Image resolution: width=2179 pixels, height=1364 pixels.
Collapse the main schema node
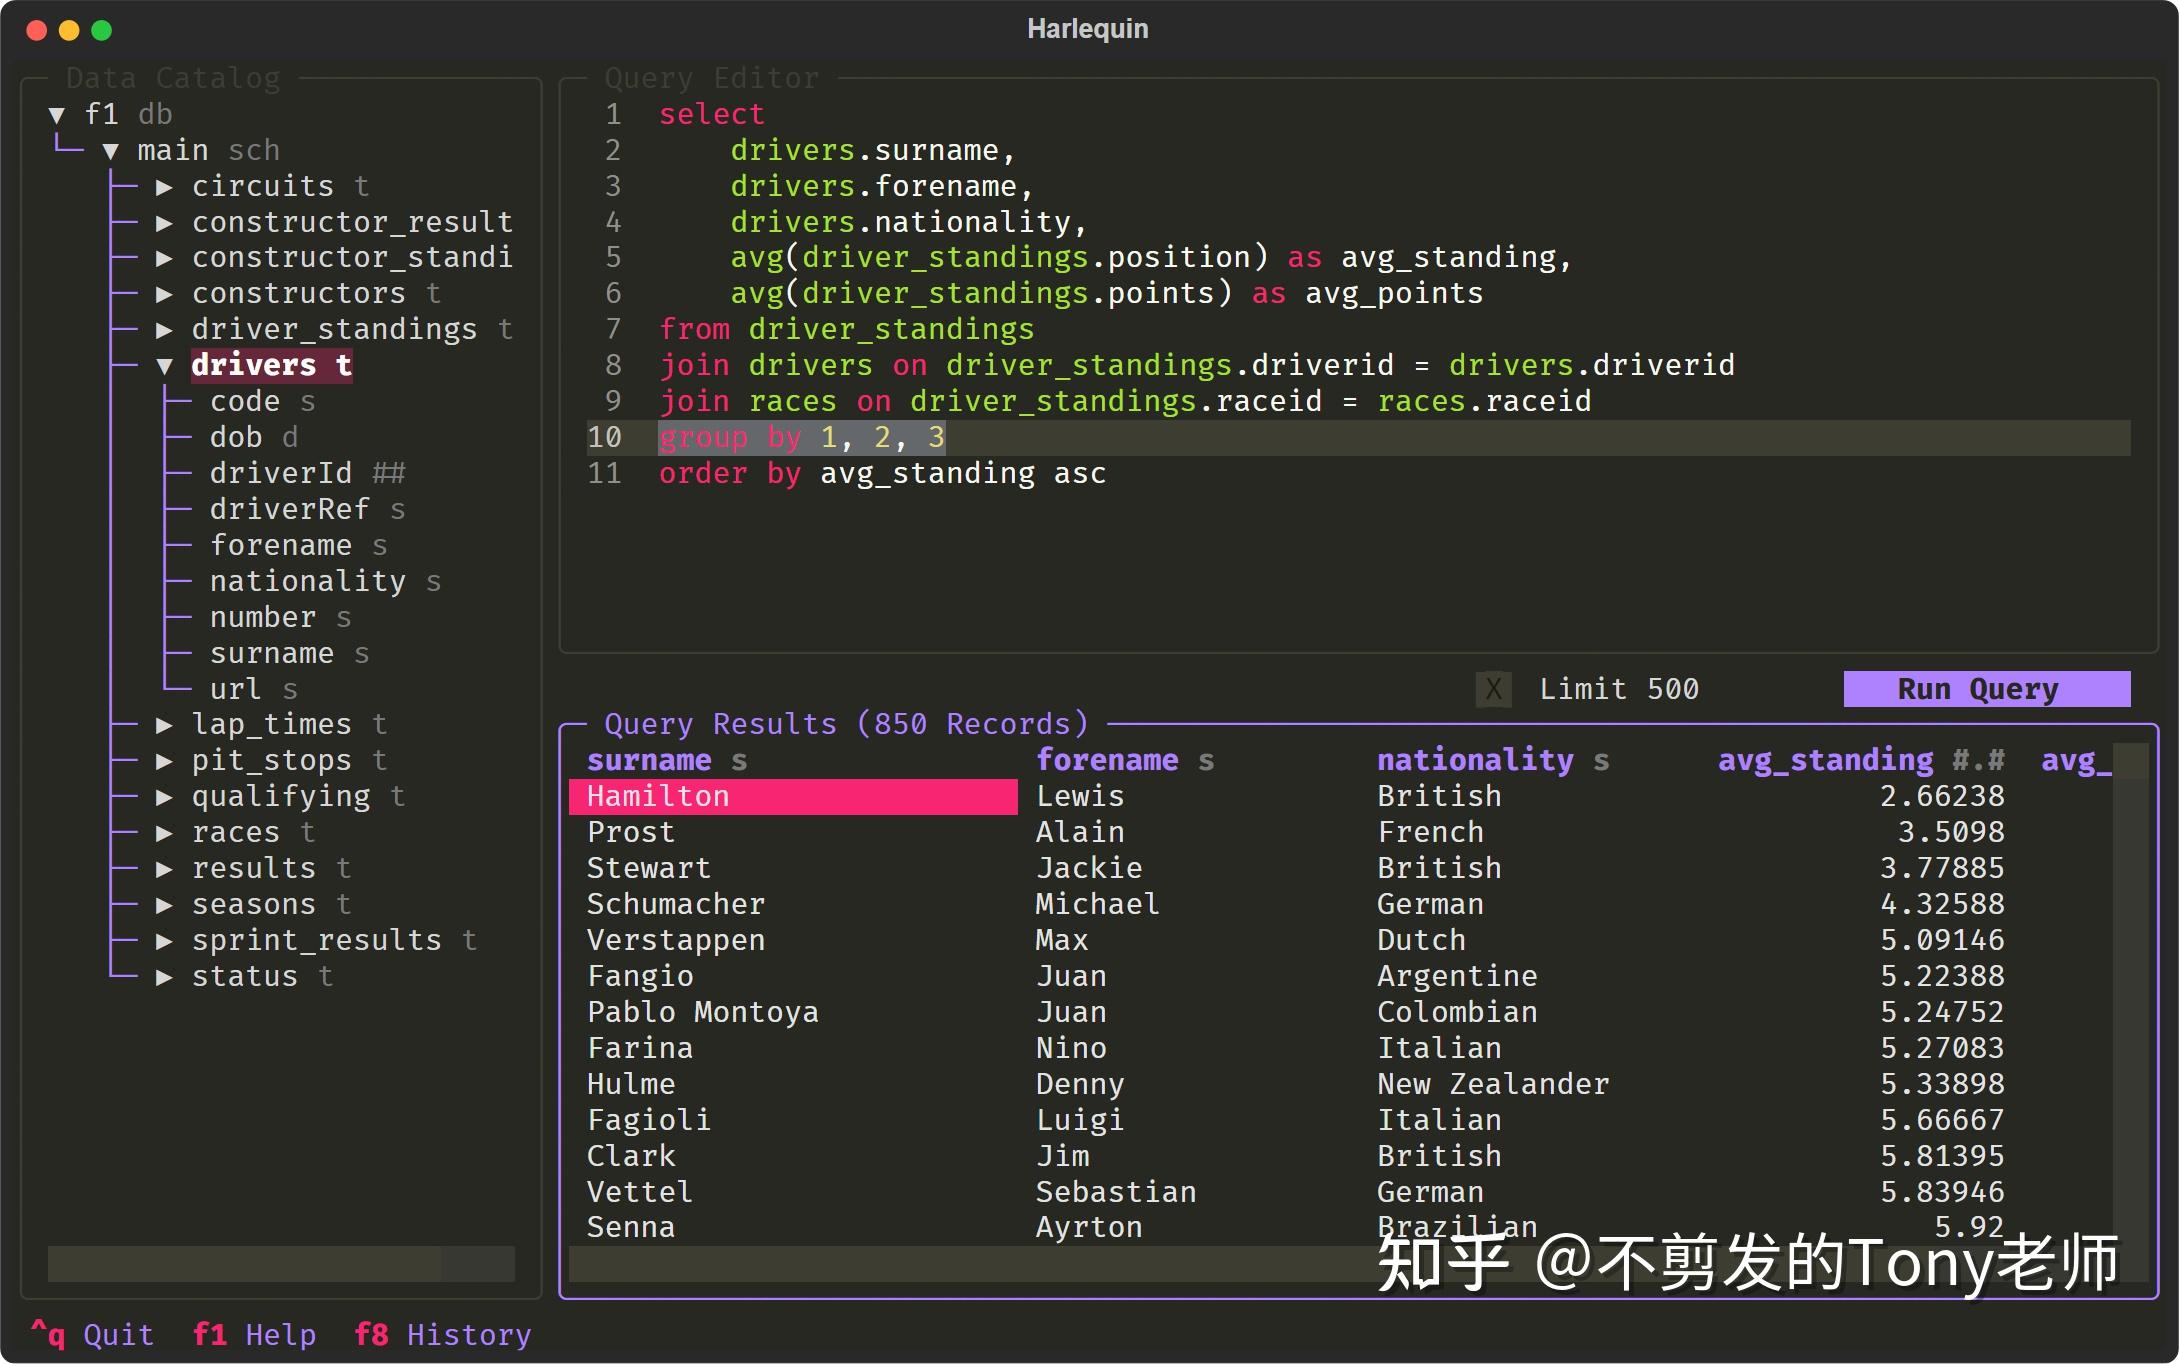coord(111,150)
